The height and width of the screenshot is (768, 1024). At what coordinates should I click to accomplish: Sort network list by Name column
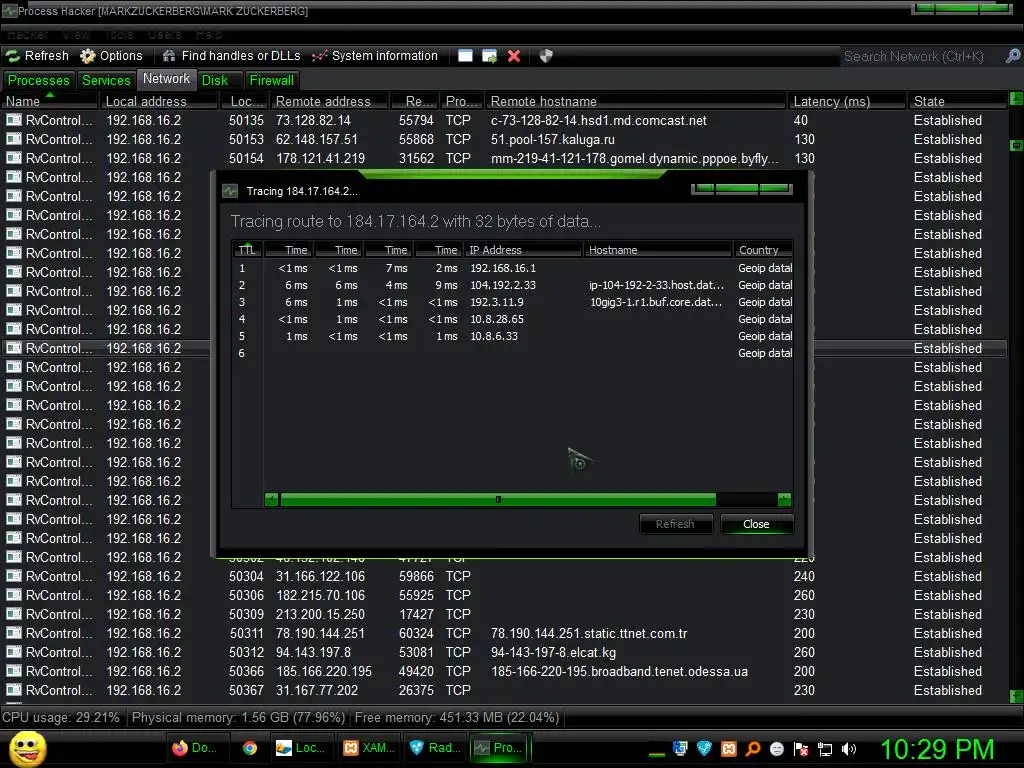(50, 101)
